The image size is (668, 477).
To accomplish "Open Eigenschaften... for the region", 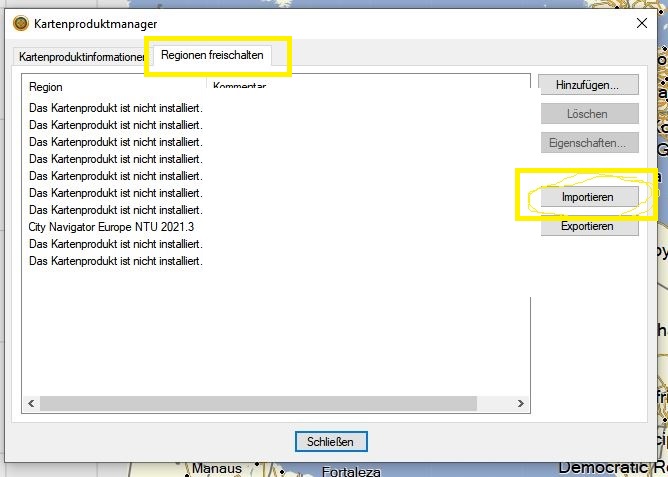I will click(x=588, y=143).
